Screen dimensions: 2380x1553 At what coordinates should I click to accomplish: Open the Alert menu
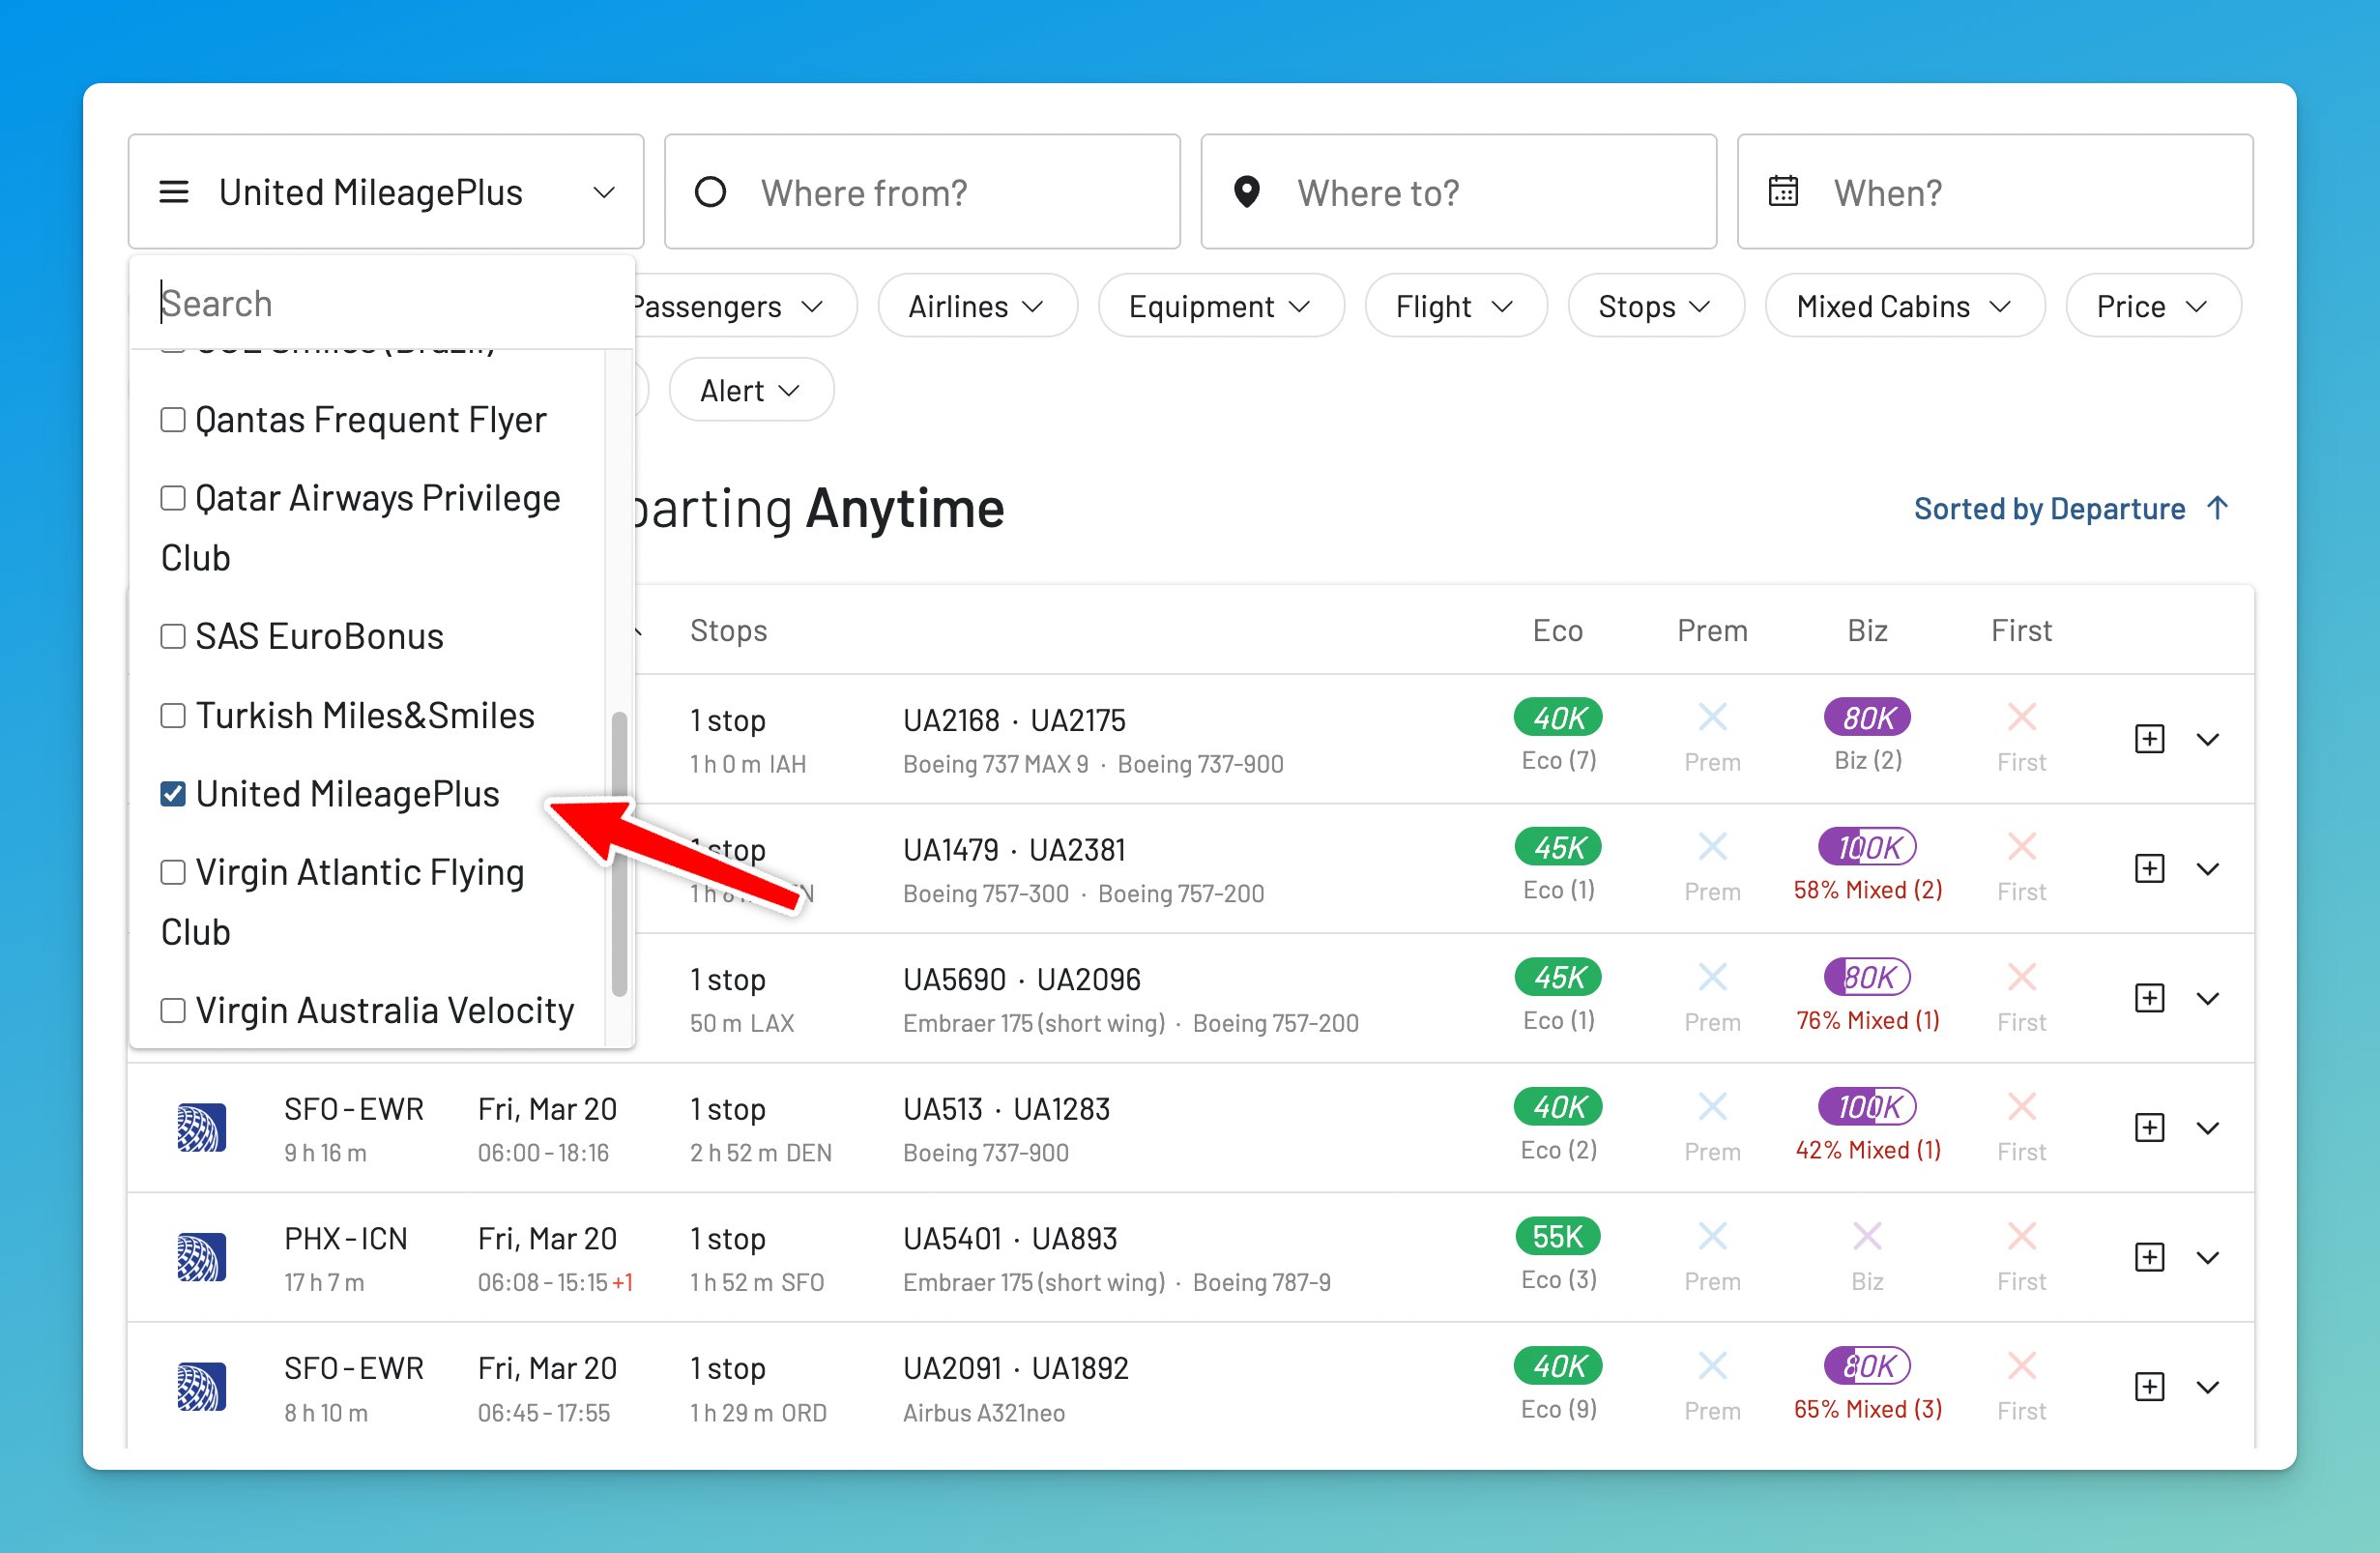click(750, 390)
